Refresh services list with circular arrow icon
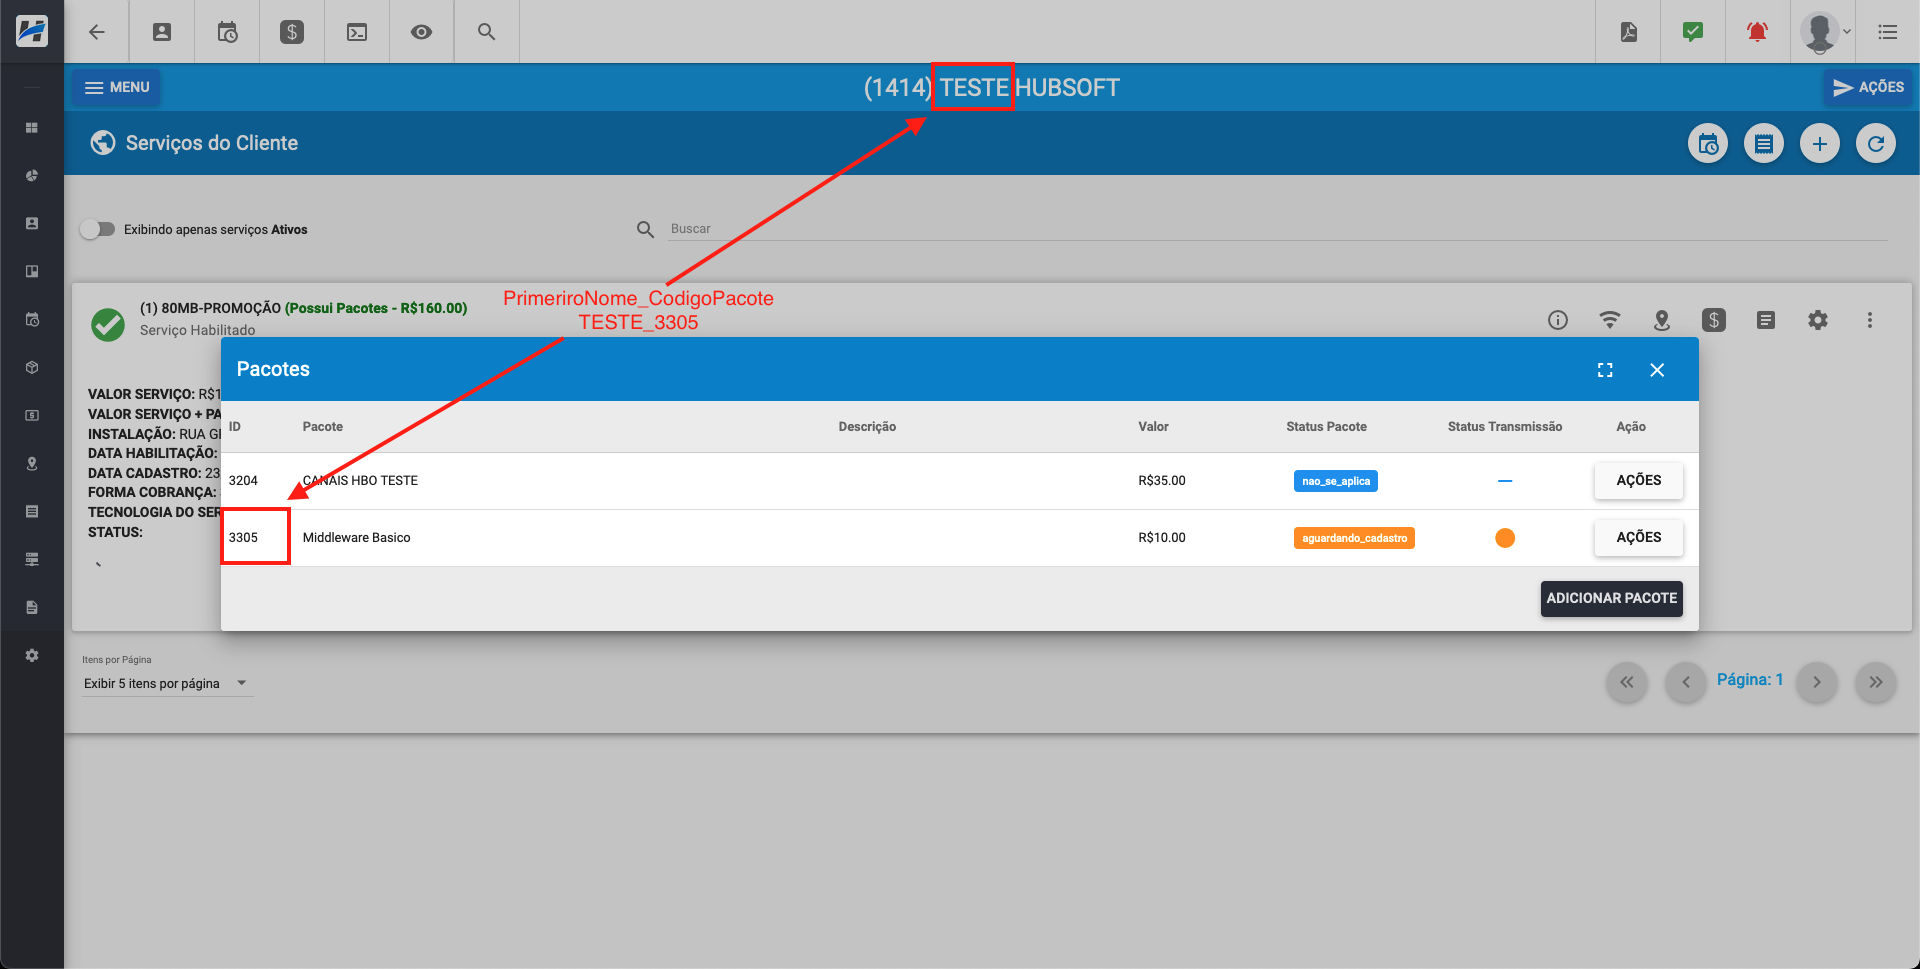 click(1876, 143)
